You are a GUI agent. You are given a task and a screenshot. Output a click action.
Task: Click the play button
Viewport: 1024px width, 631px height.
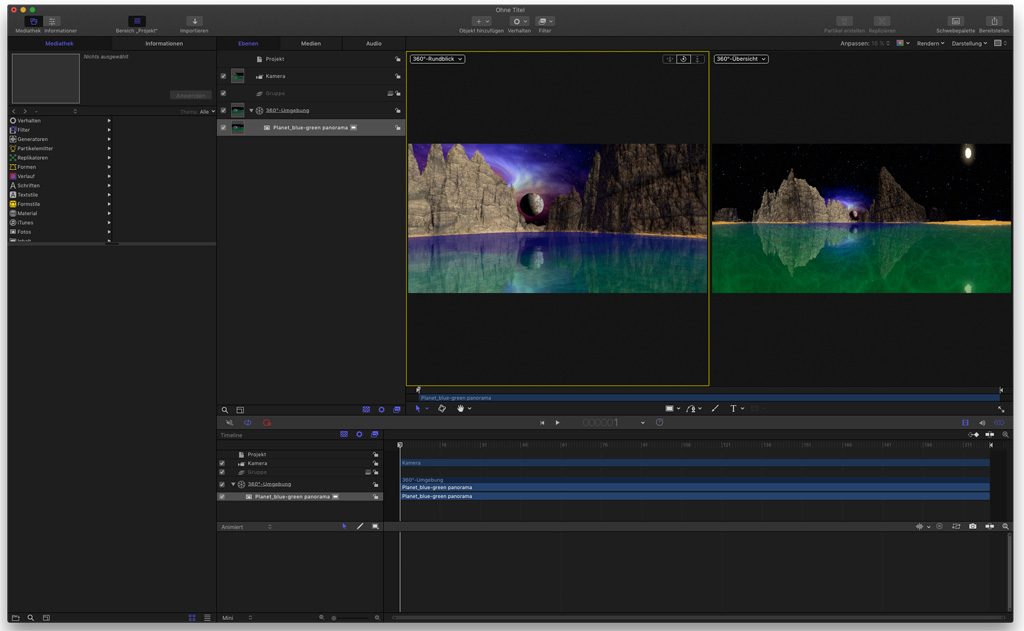coord(557,423)
